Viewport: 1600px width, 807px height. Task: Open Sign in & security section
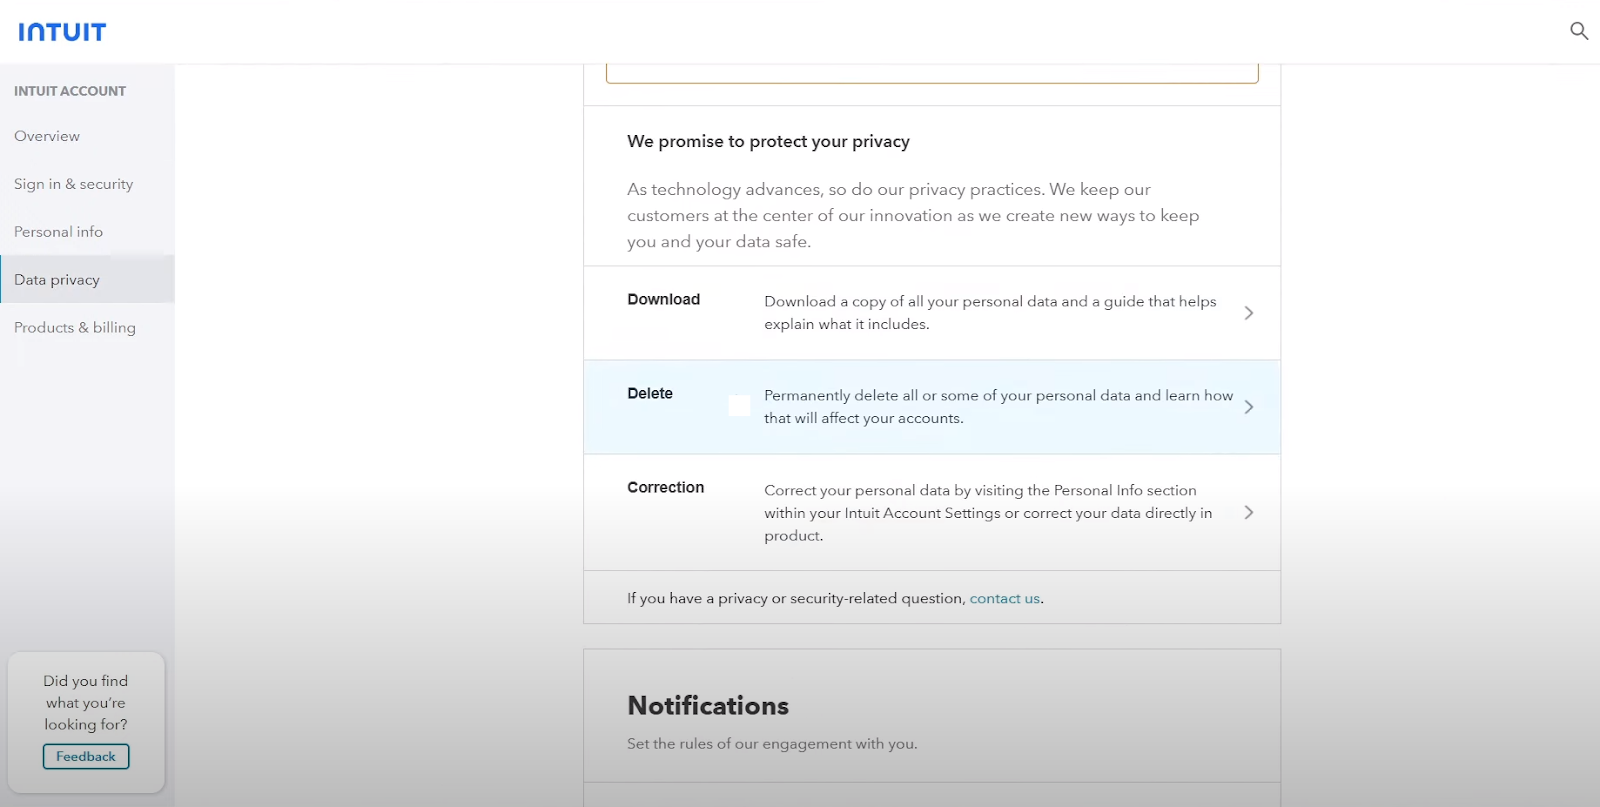pyautogui.click(x=73, y=184)
